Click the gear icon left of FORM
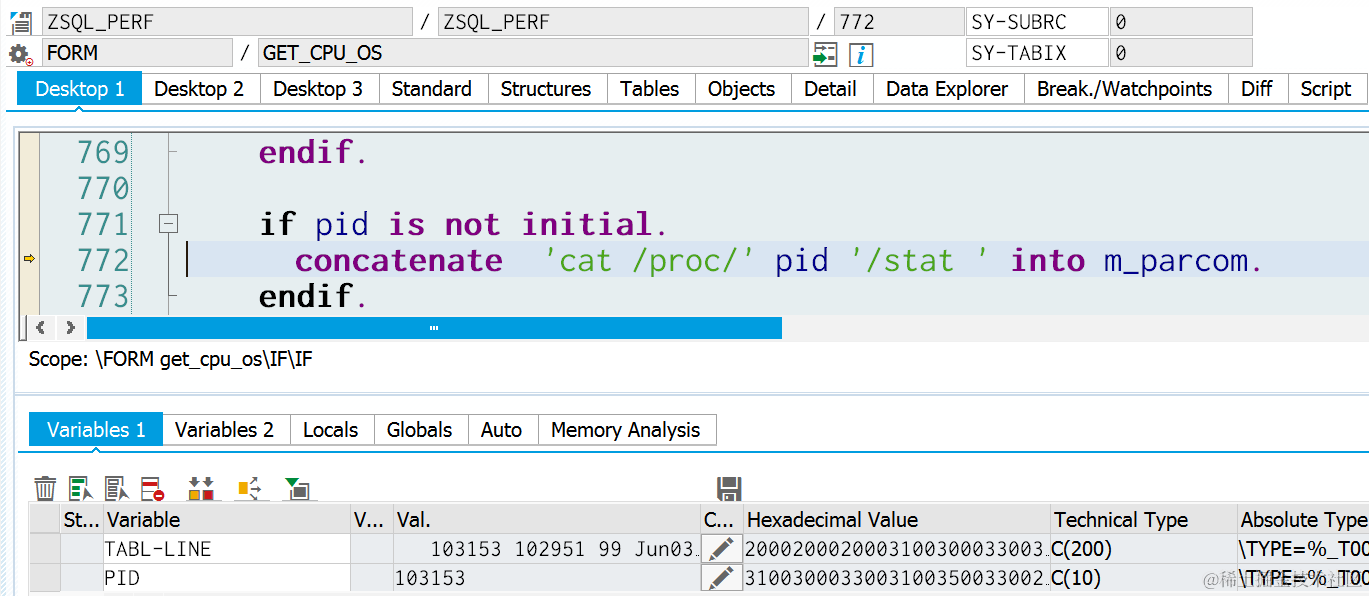Viewport: 1369px width, 596px height. tap(20, 54)
